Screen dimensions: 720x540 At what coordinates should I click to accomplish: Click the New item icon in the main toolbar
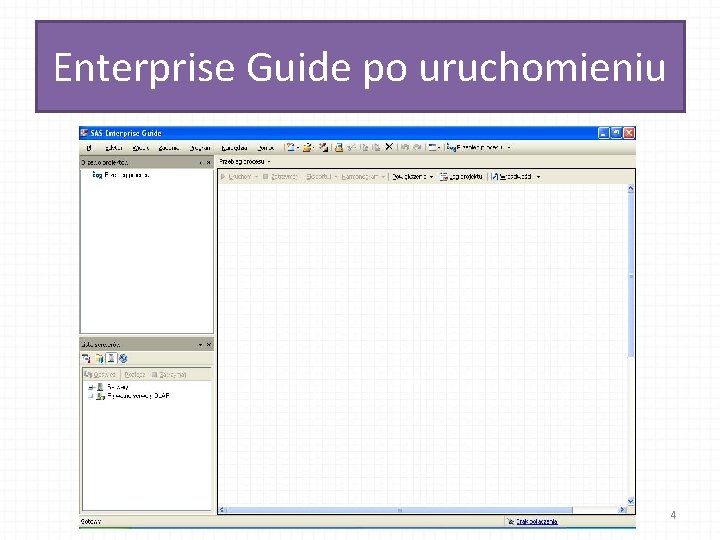click(x=290, y=147)
